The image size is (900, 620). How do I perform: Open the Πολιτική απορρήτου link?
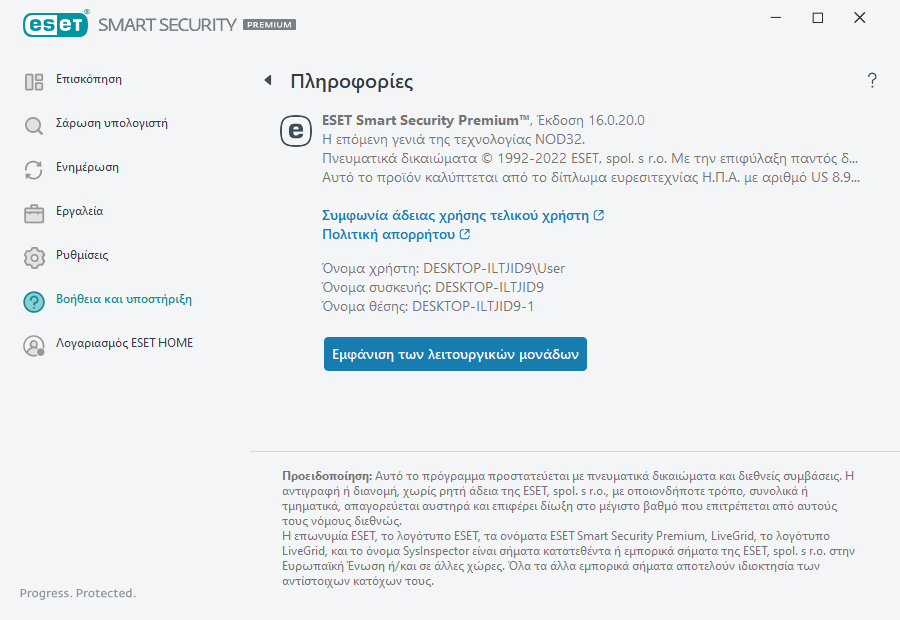coord(389,235)
